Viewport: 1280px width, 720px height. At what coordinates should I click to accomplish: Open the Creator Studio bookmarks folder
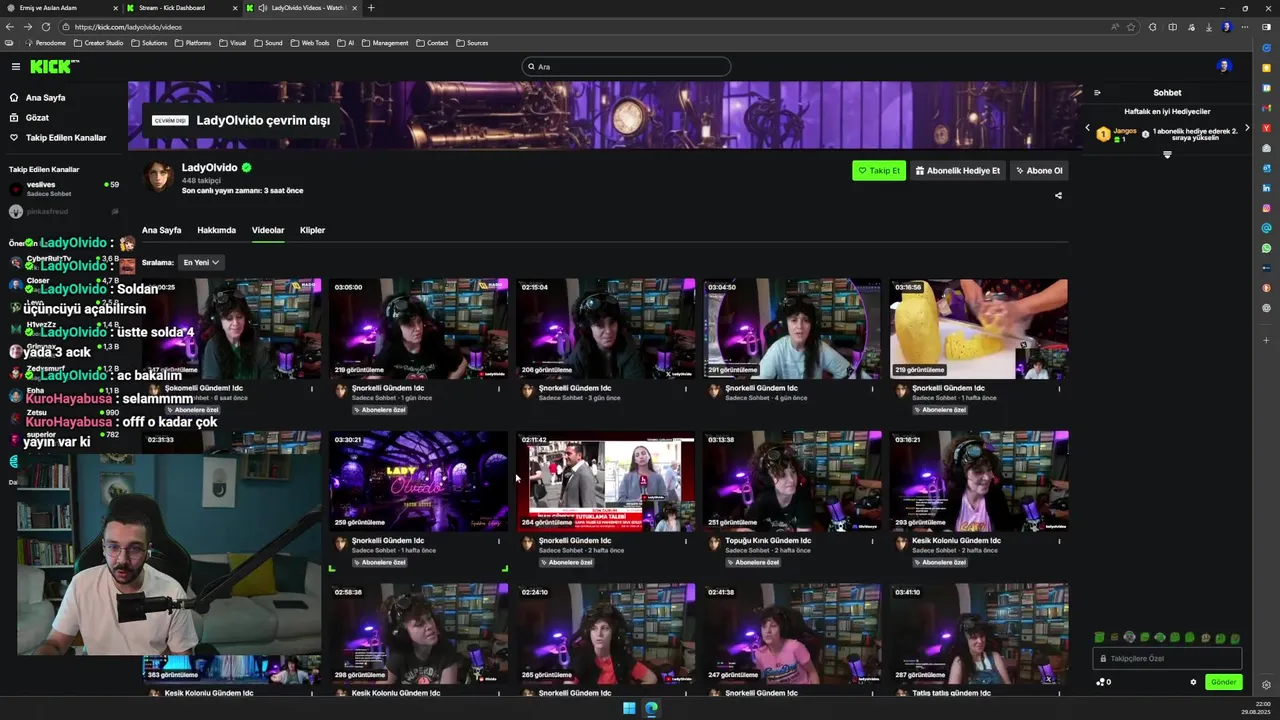click(x=99, y=43)
